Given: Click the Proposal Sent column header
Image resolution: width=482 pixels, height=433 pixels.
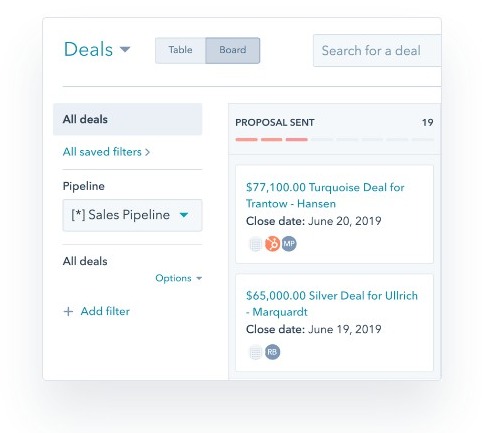Looking at the screenshot, I should coord(275,122).
